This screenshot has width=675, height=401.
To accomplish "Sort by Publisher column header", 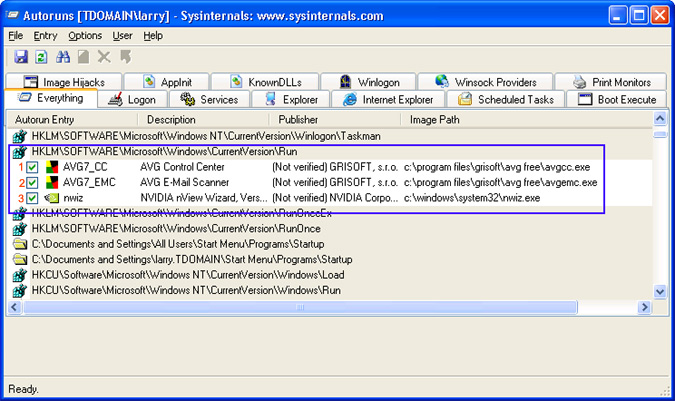I will (334, 120).
